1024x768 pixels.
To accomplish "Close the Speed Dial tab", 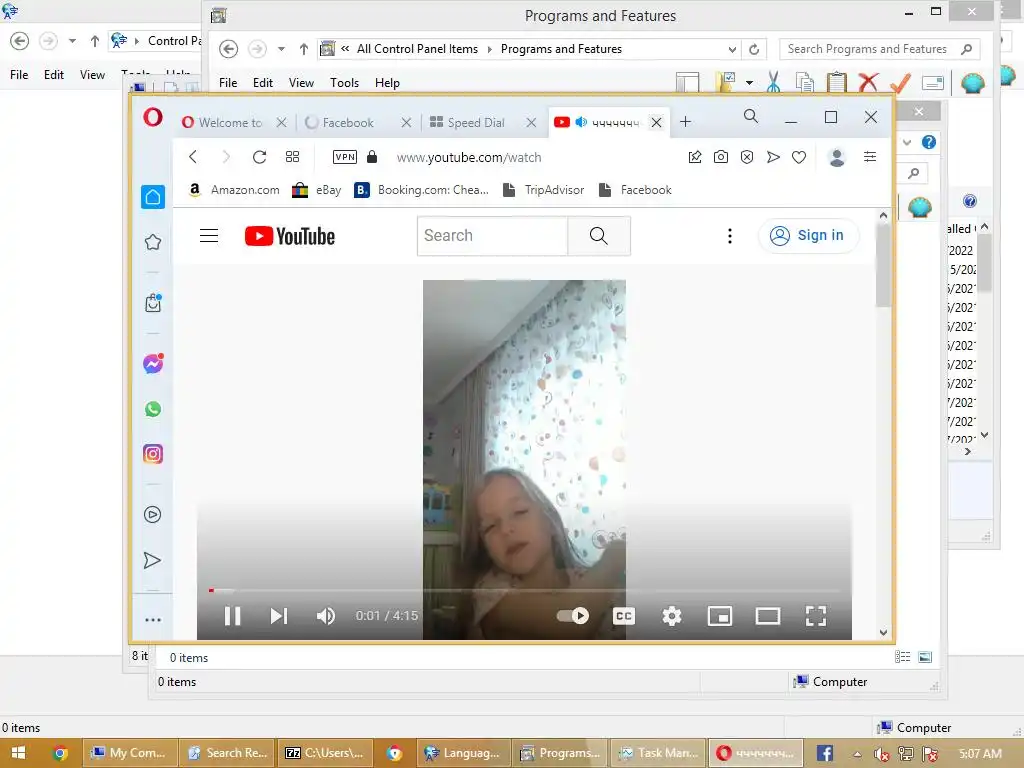I will click(x=531, y=122).
